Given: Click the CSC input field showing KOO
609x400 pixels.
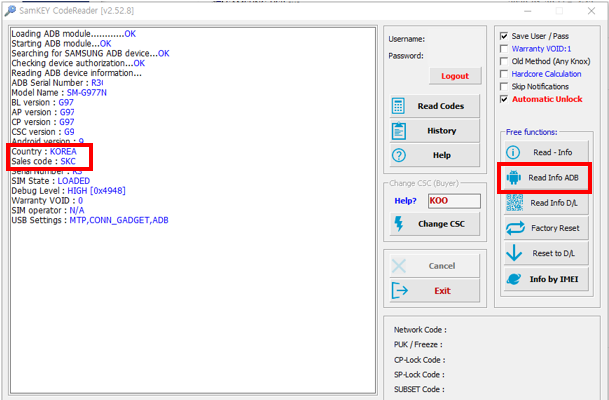Looking at the screenshot, I should pyautogui.click(x=454, y=201).
